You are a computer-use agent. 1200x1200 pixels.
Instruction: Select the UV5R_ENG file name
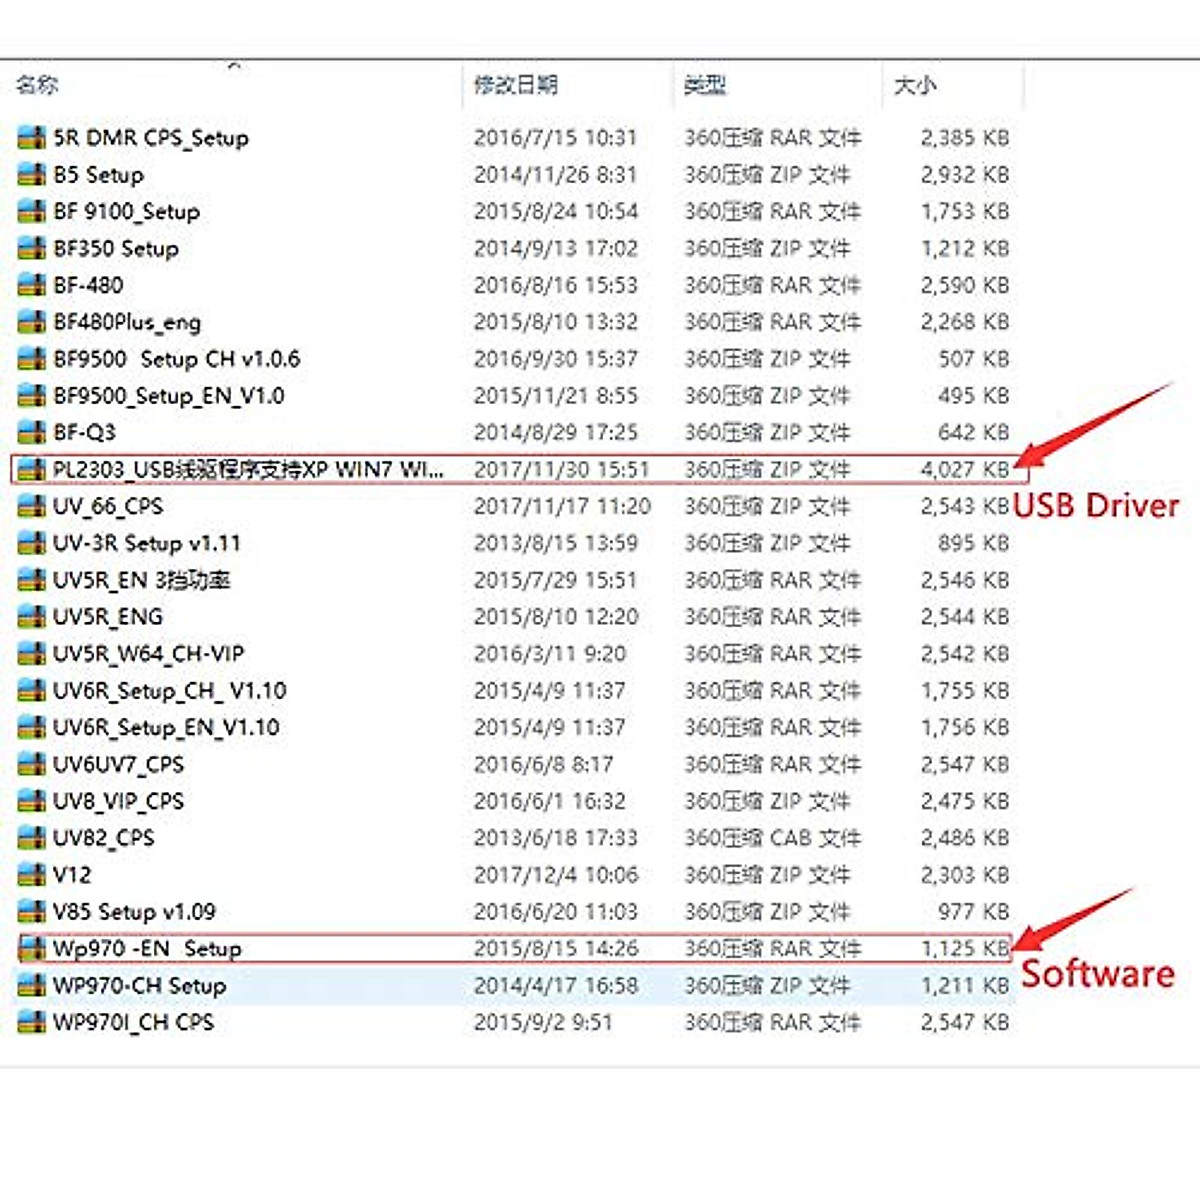(x=110, y=617)
